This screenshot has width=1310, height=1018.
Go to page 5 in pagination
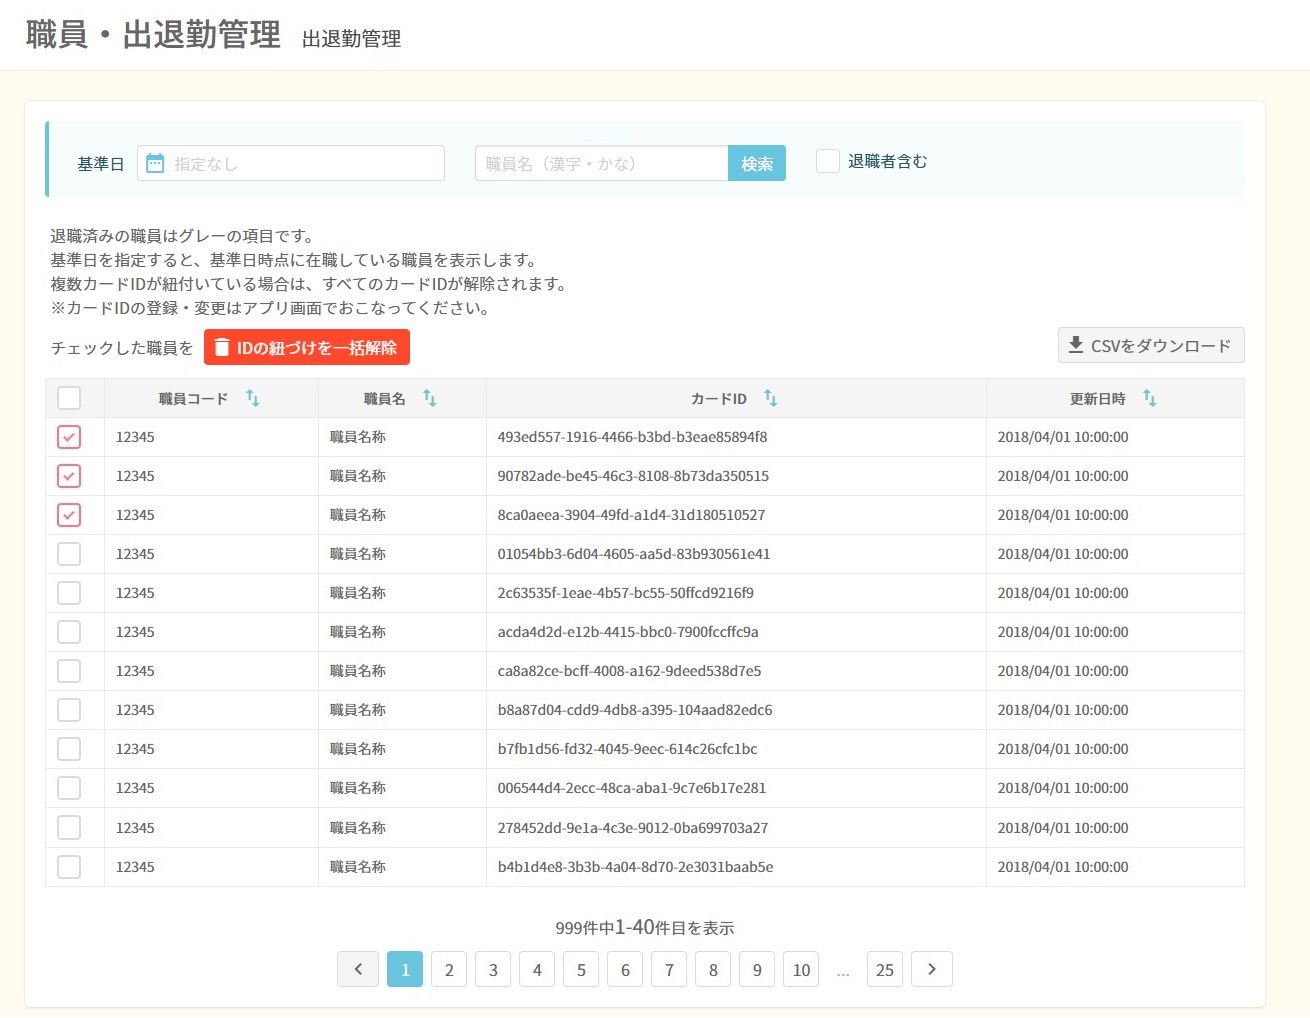point(581,969)
